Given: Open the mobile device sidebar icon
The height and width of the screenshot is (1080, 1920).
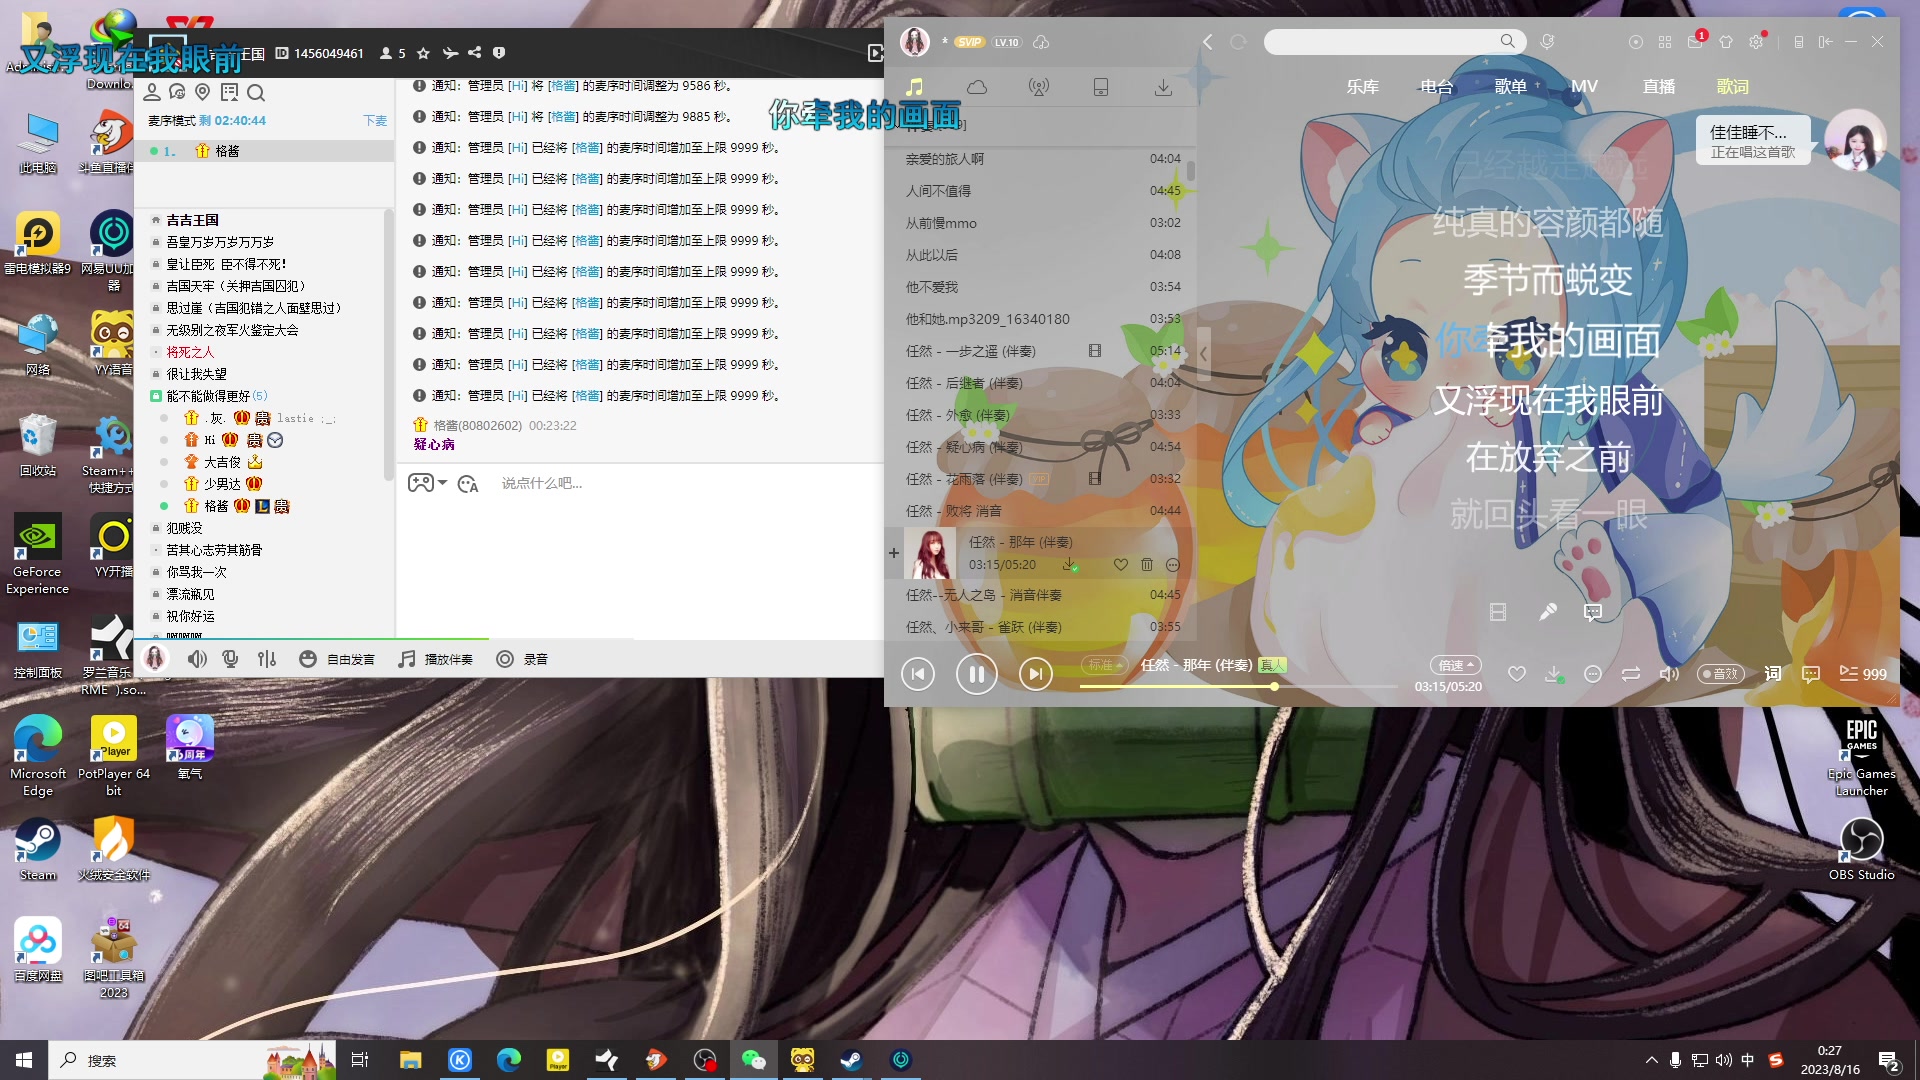Looking at the screenshot, I should pos(1100,87).
